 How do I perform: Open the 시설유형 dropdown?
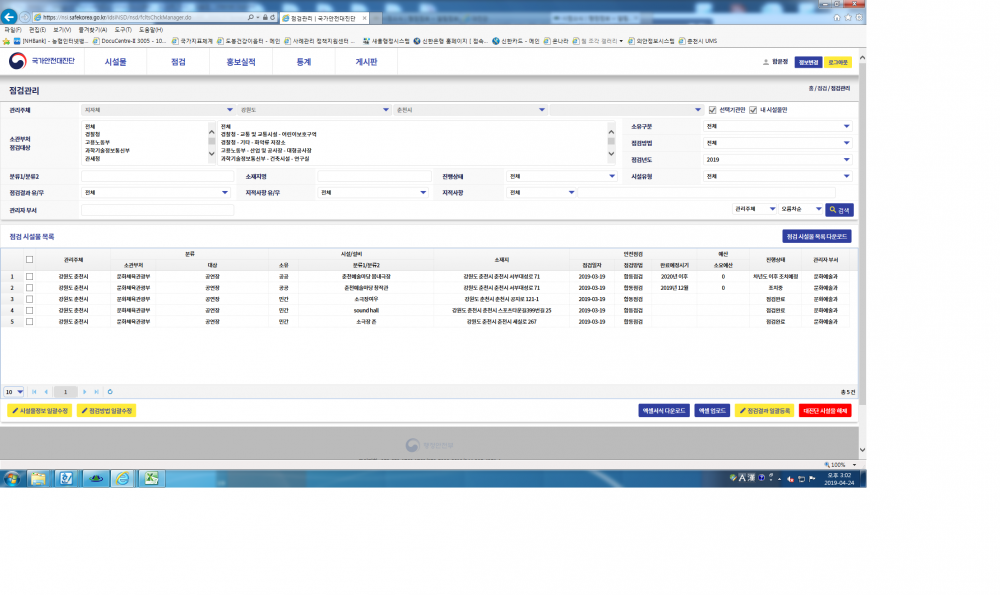pos(777,176)
